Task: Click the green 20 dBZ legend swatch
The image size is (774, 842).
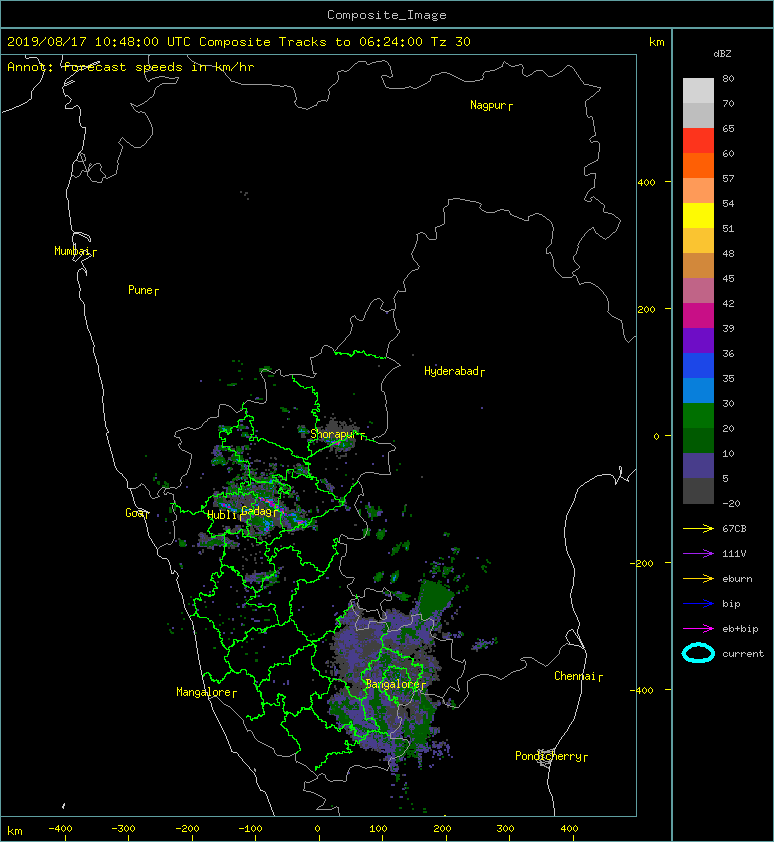Action: tap(698, 415)
